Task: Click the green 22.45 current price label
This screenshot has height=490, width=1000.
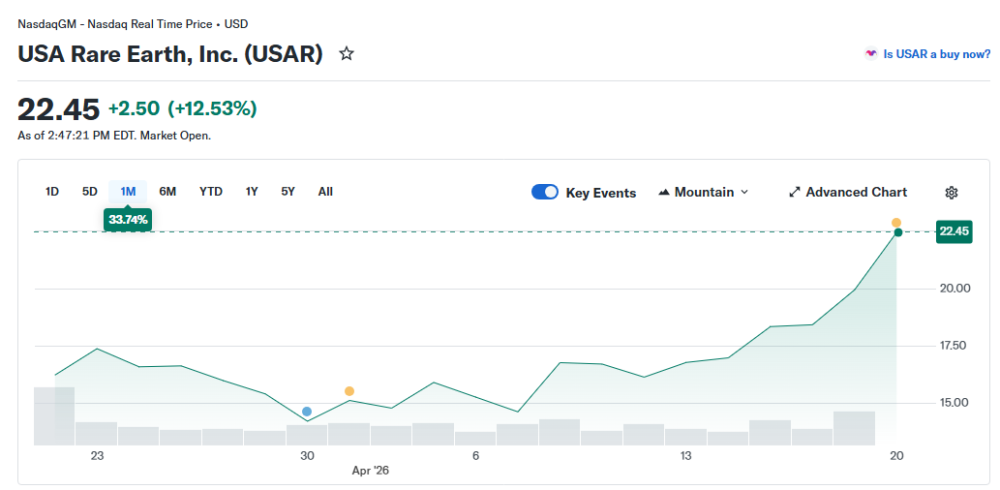Action: click(952, 232)
